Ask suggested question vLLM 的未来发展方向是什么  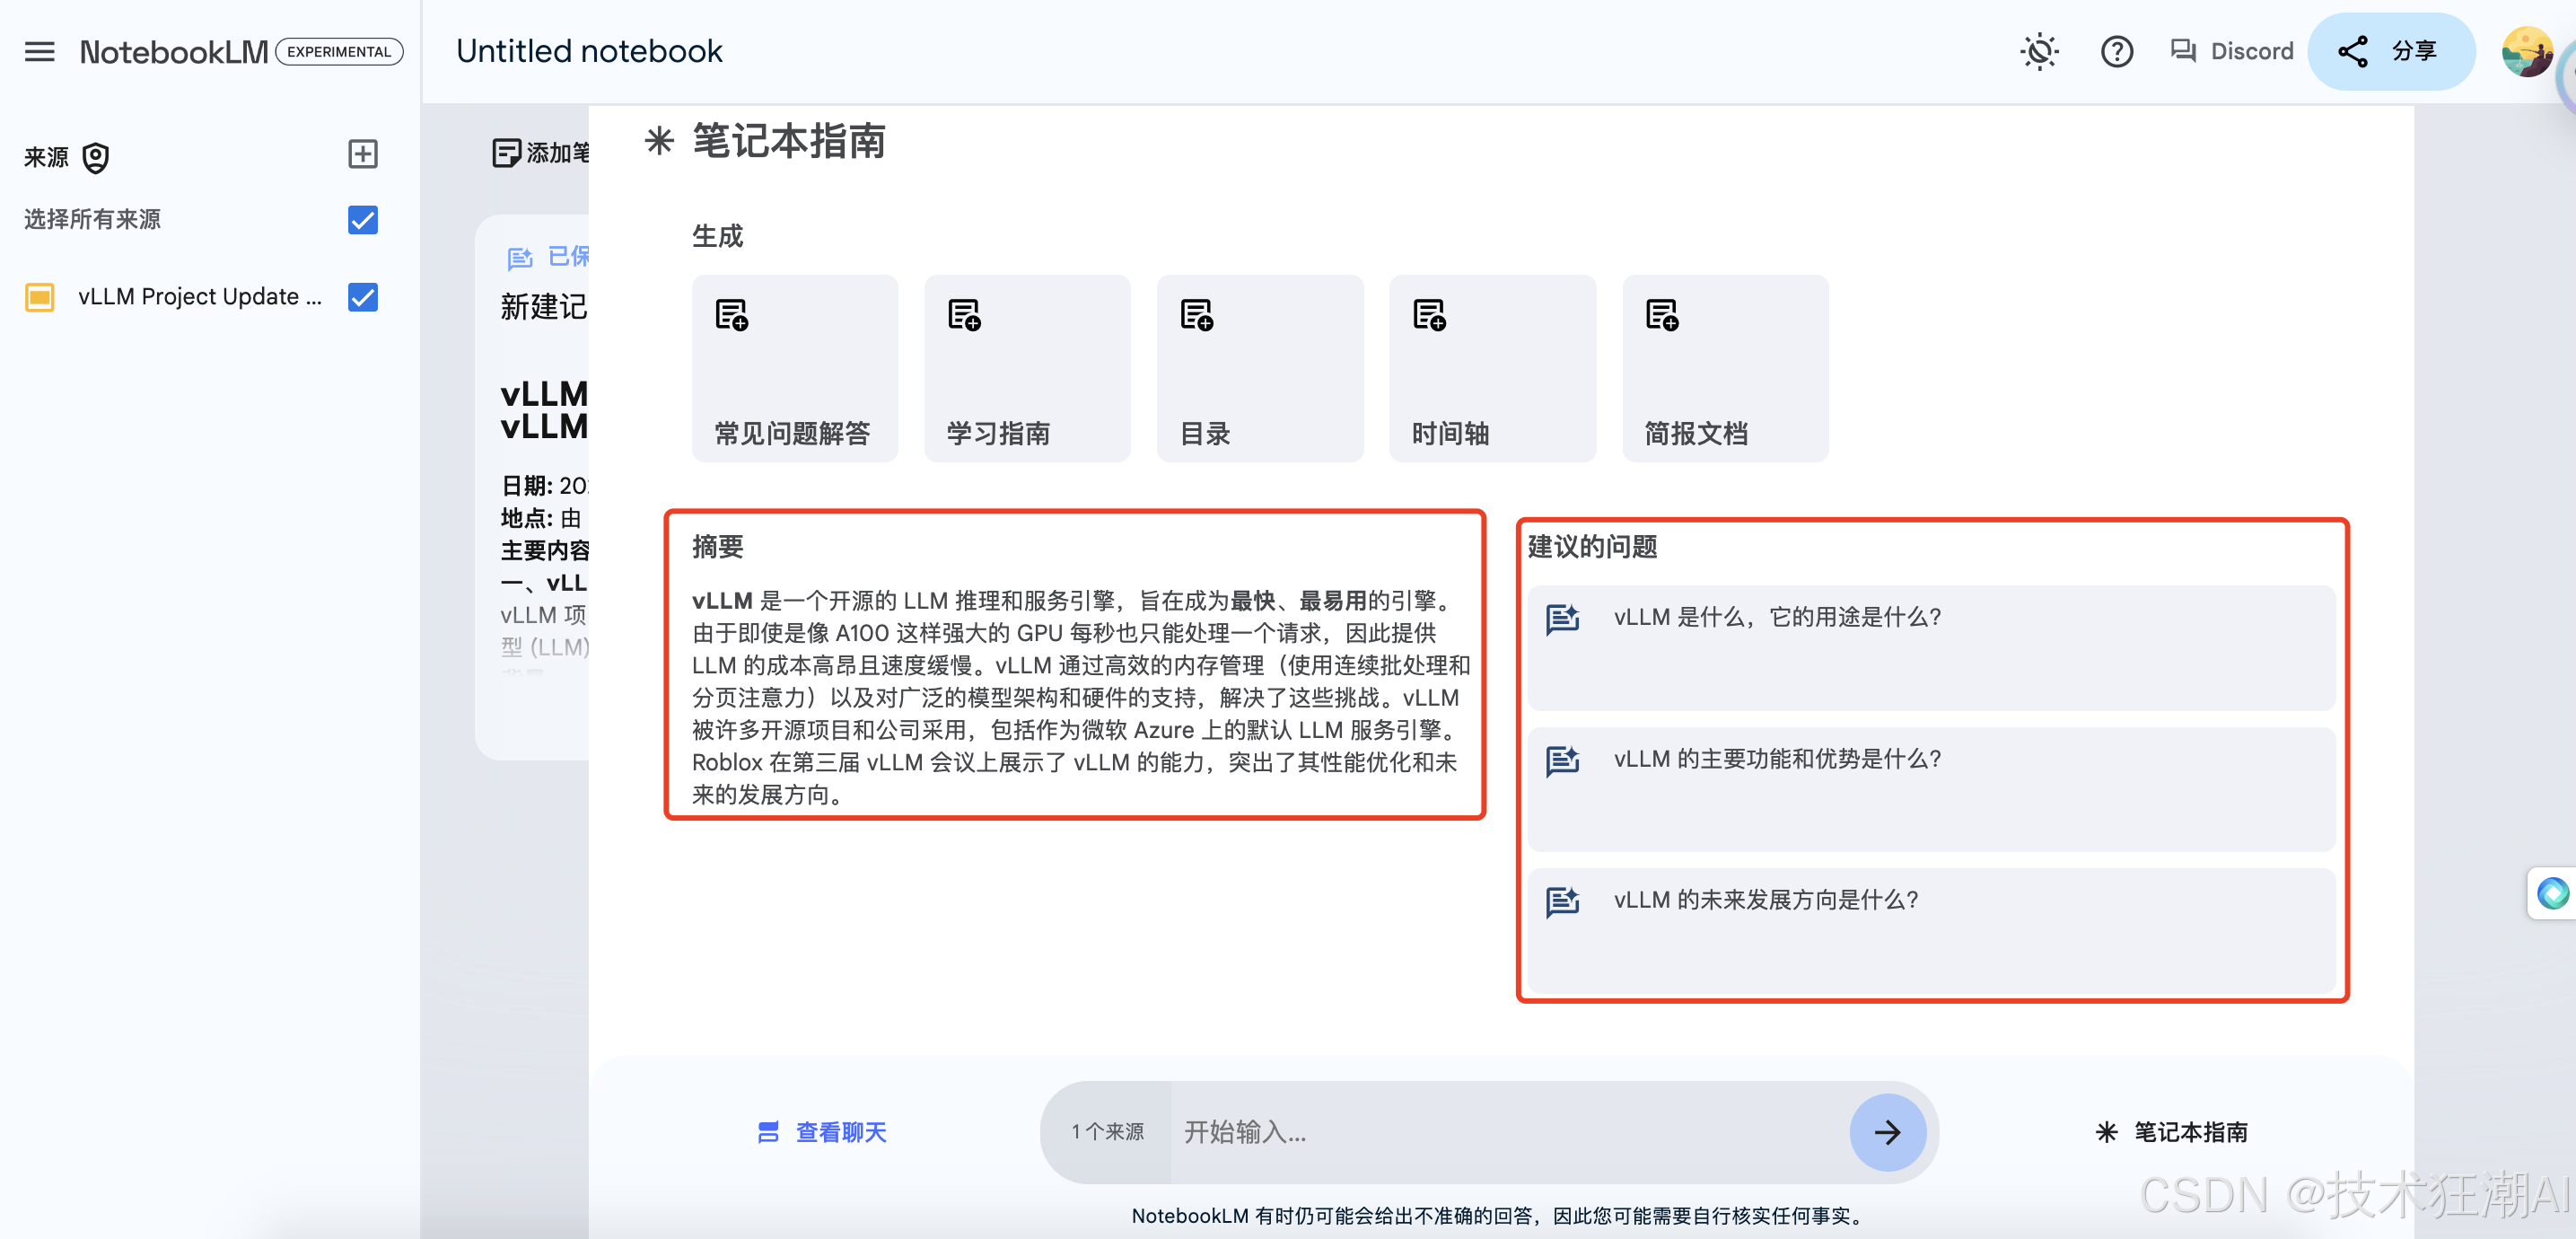1931,930
